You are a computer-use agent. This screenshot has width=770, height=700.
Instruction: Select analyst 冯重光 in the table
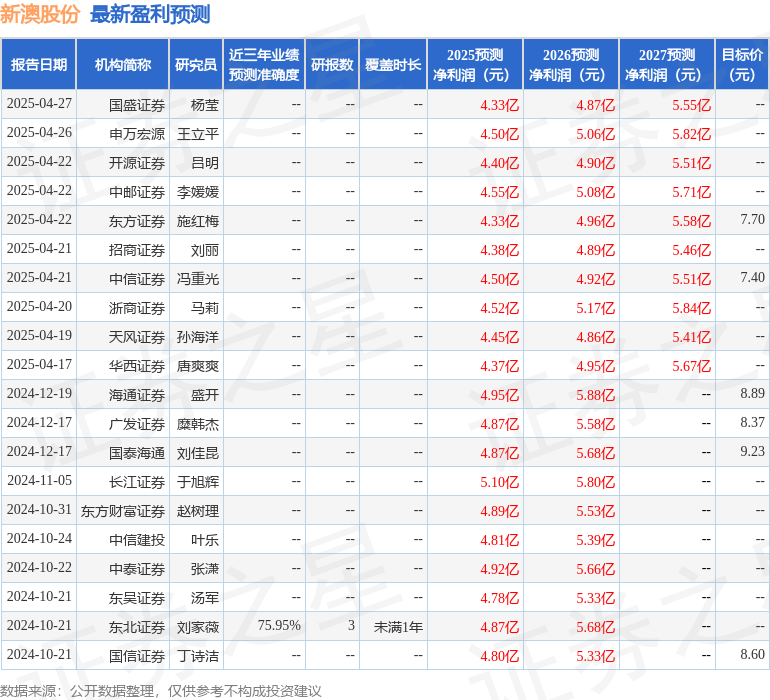(198, 279)
